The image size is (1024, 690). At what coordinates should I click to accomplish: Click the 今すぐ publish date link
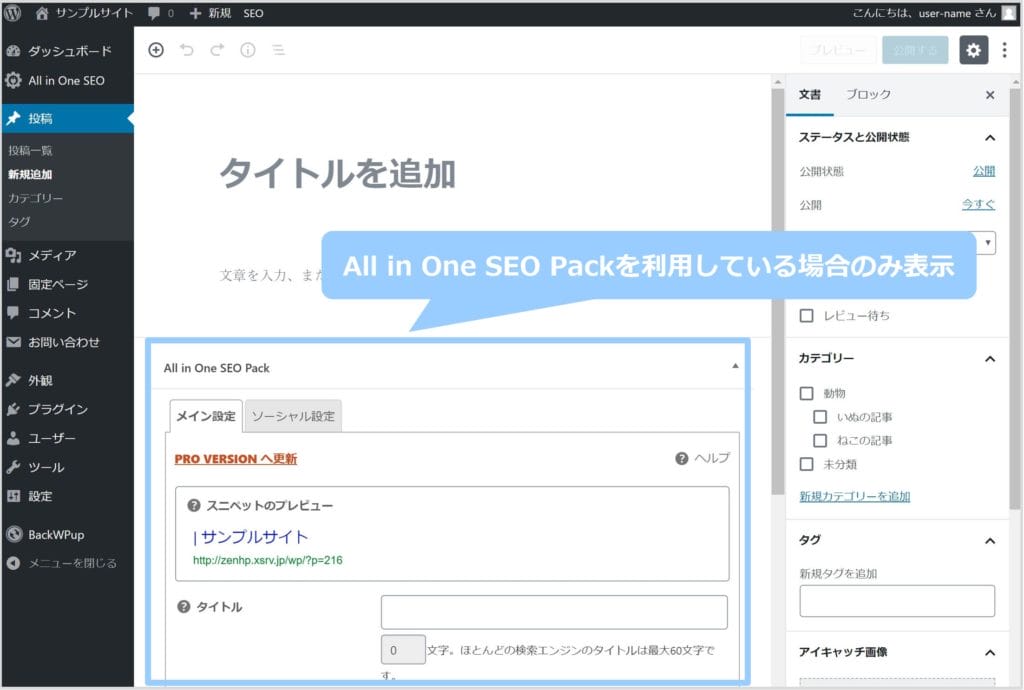tap(978, 204)
